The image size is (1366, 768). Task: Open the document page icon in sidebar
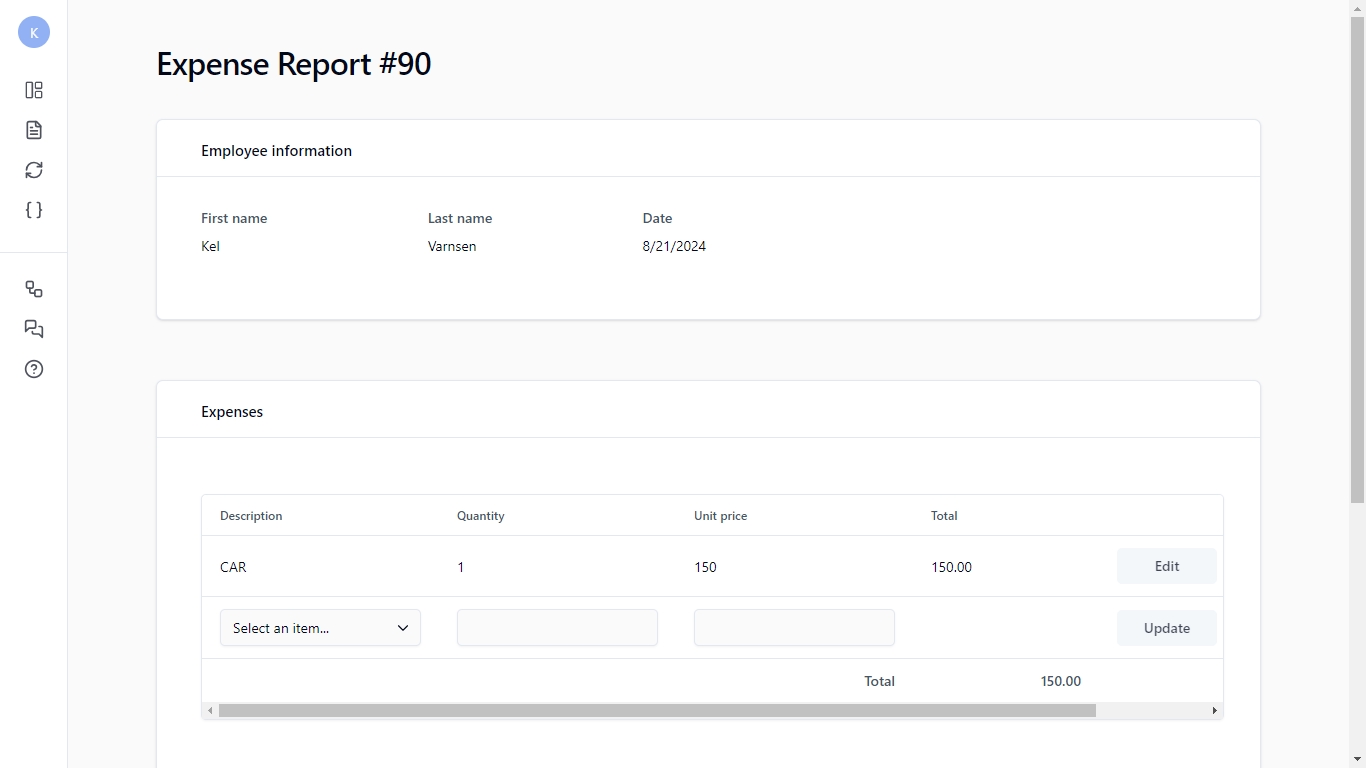tap(34, 130)
